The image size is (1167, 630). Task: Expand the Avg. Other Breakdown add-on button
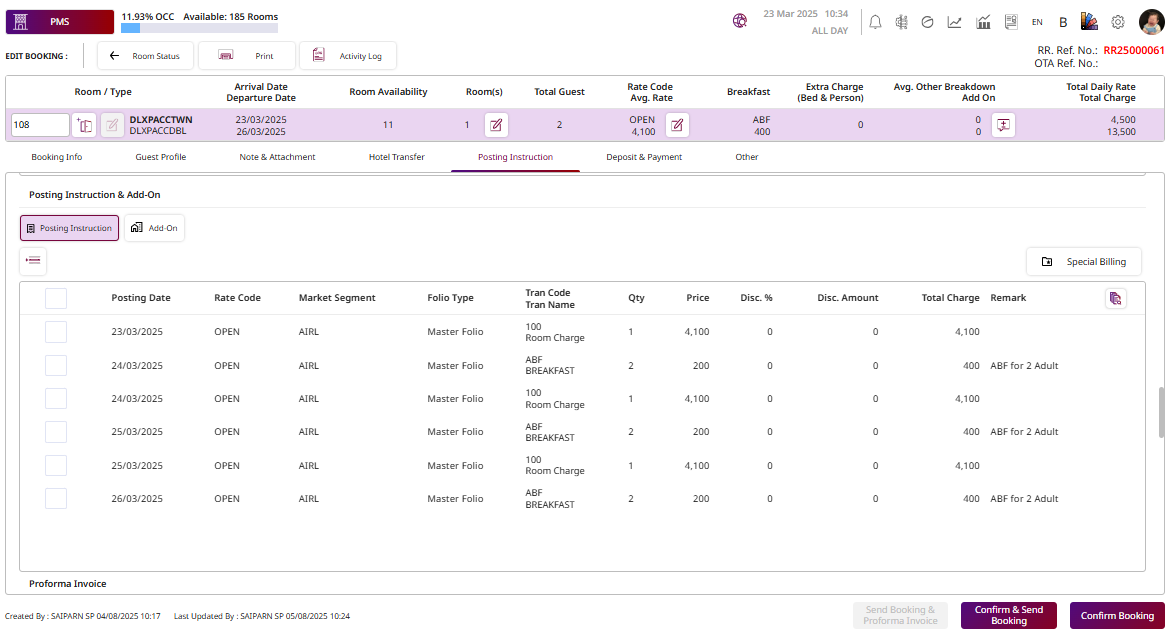click(1003, 125)
